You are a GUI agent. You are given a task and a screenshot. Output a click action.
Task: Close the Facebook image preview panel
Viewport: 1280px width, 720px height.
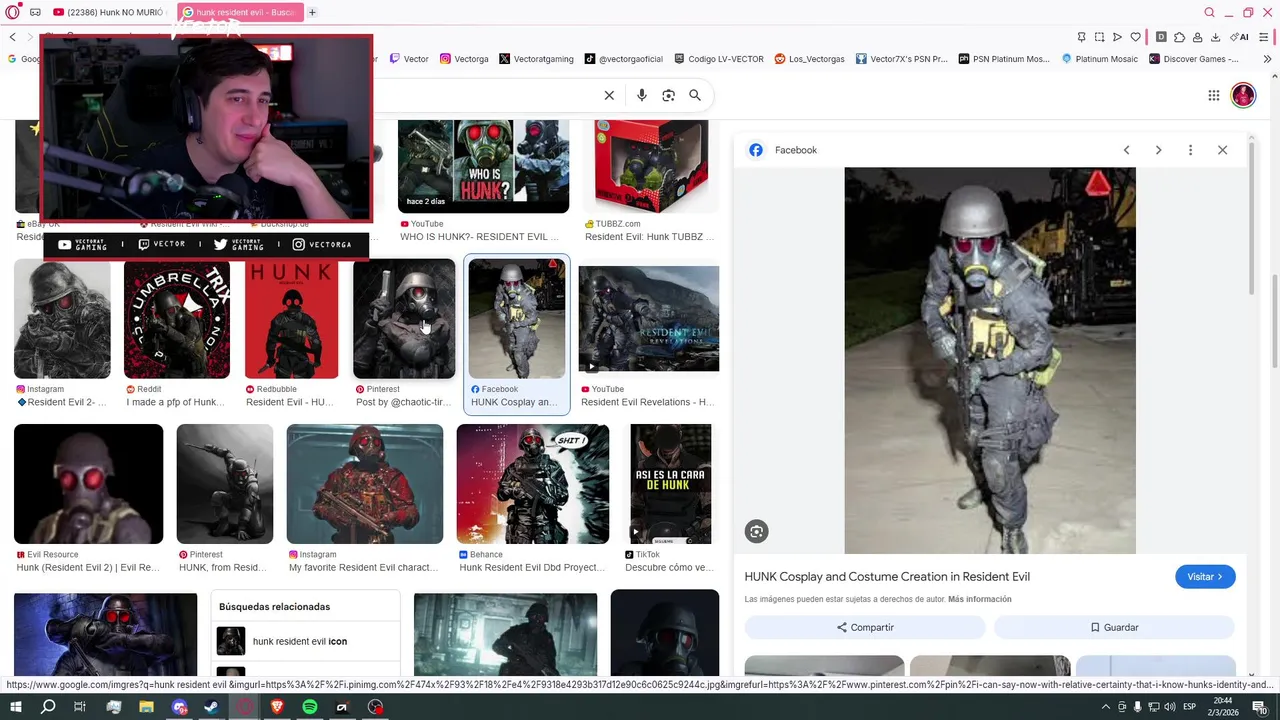[x=1222, y=150]
